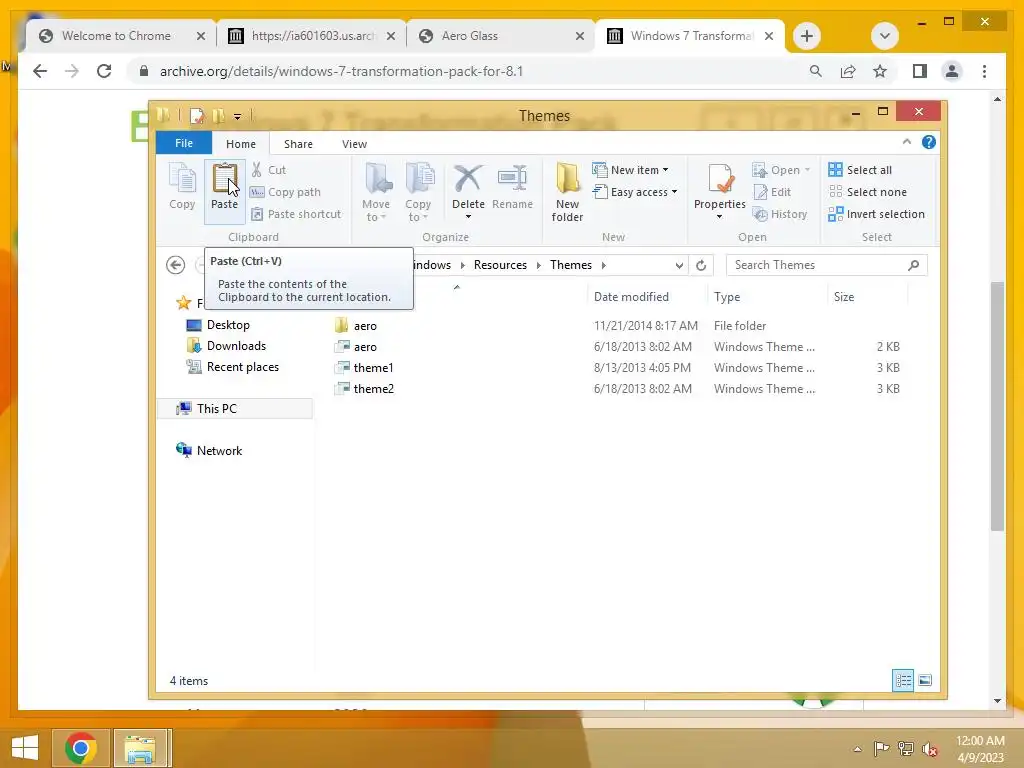Open Quick Access Toolbar customize dropdown

coord(238,117)
